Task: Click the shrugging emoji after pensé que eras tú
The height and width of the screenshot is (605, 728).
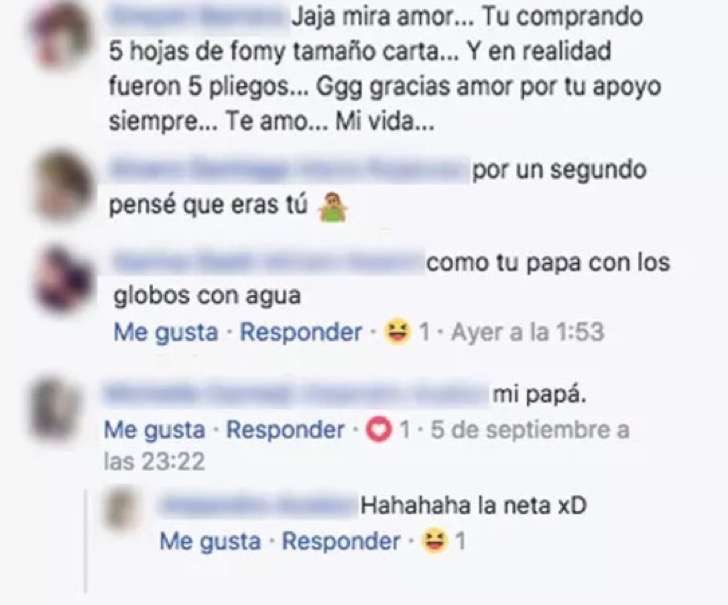Action: click(332, 208)
